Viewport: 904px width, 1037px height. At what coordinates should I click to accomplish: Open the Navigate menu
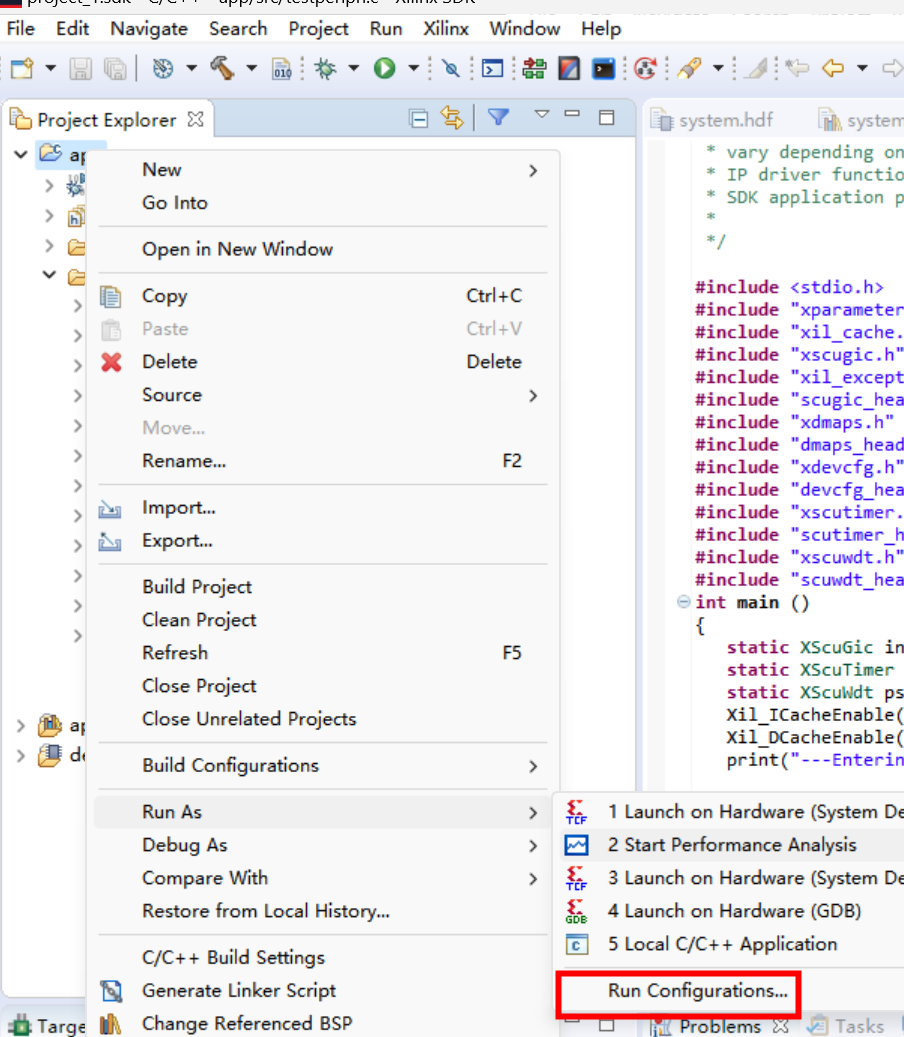pyautogui.click(x=149, y=29)
